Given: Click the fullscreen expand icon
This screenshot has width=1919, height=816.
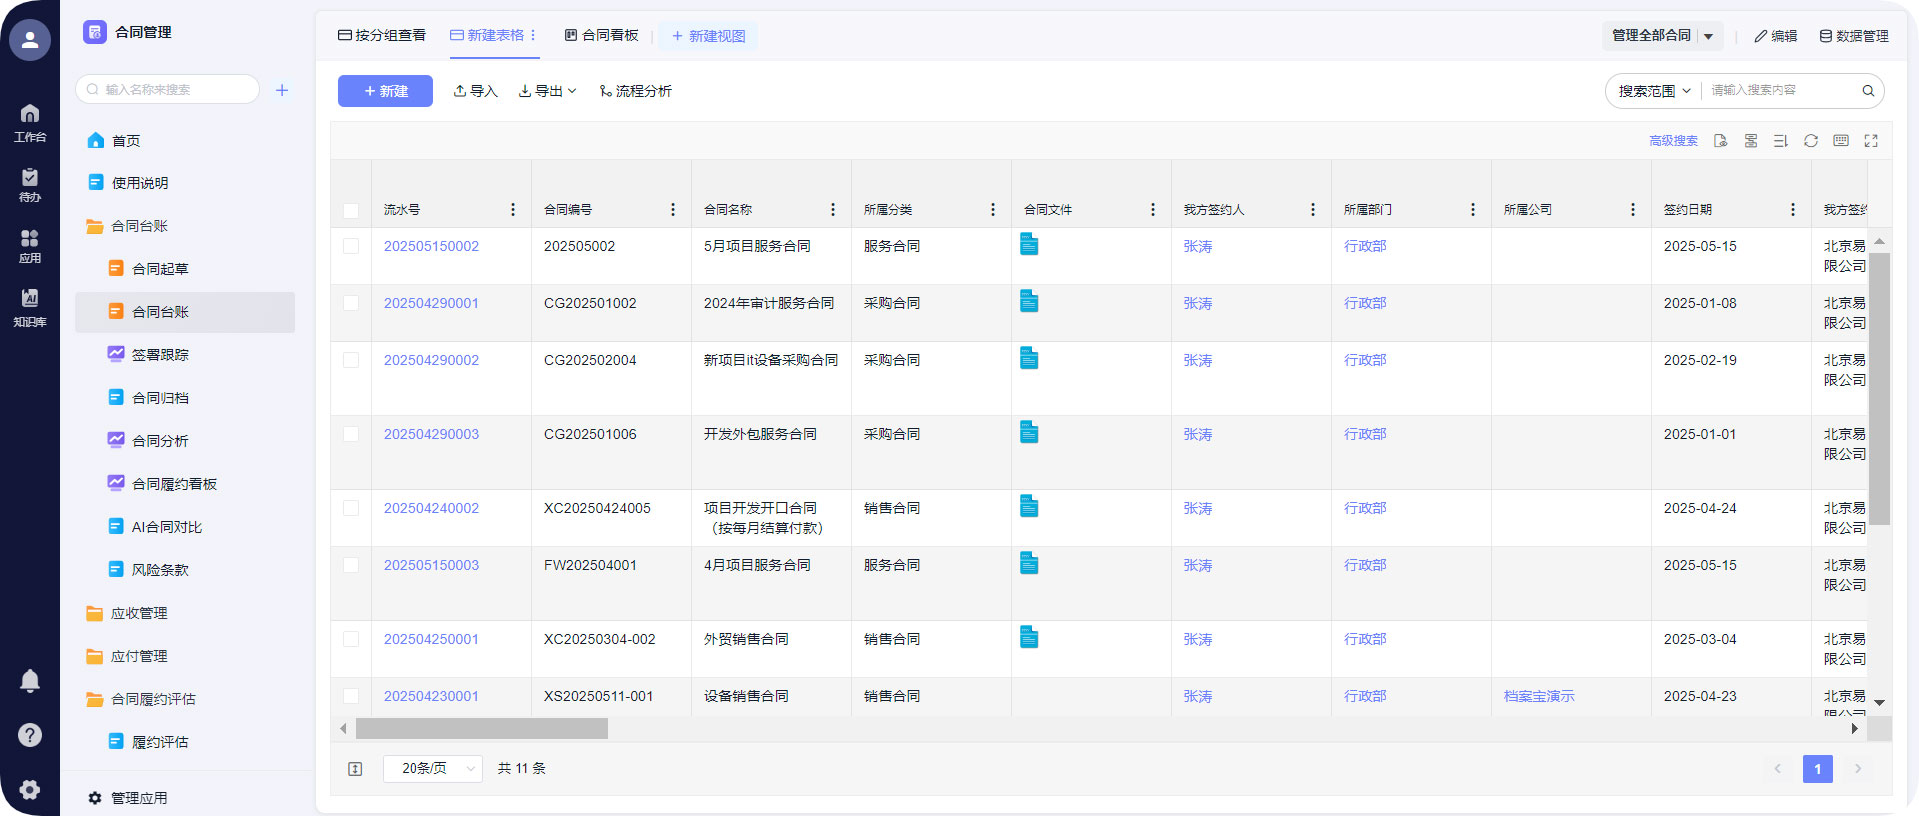Looking at the screenshot, I should click(1870, 141).
